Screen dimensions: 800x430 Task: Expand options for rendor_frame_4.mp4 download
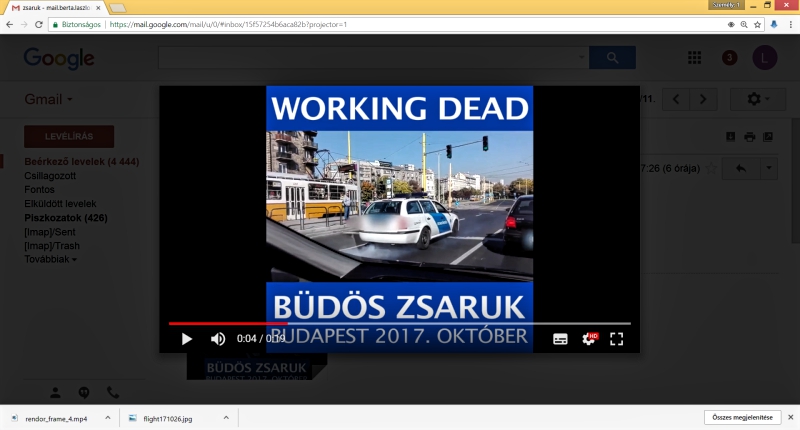click(x=108, y=418)
